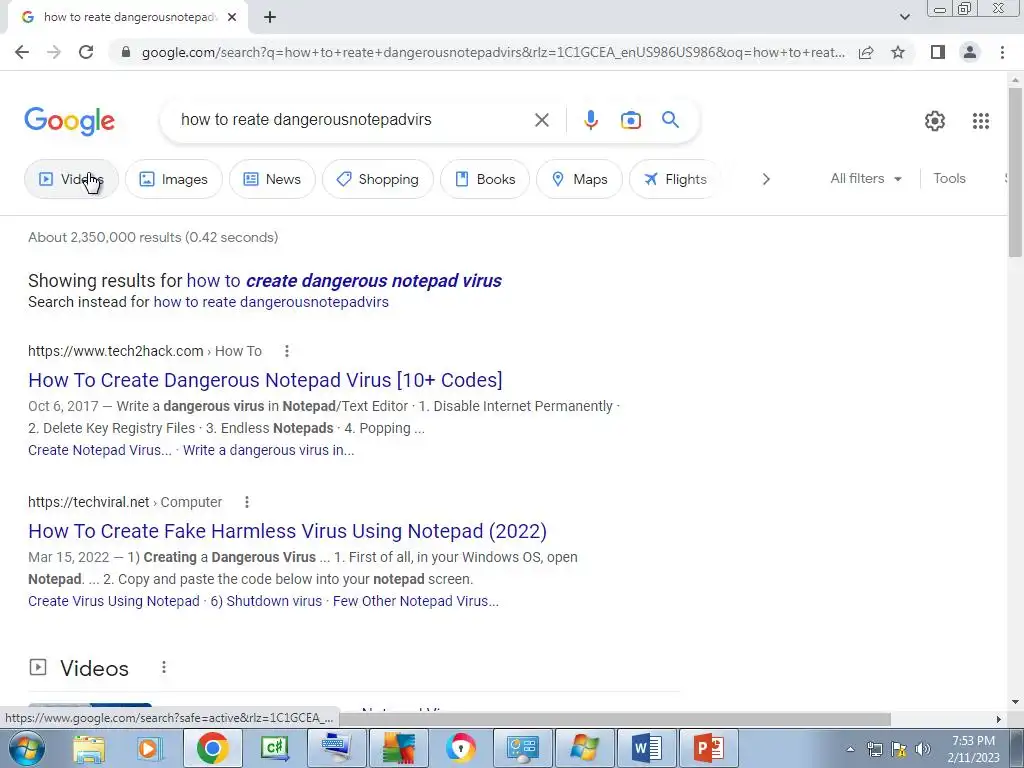Open Google quick settings gear
Image resolution: width=1024 pixels, height=768 pixels.
coord(935,121)
